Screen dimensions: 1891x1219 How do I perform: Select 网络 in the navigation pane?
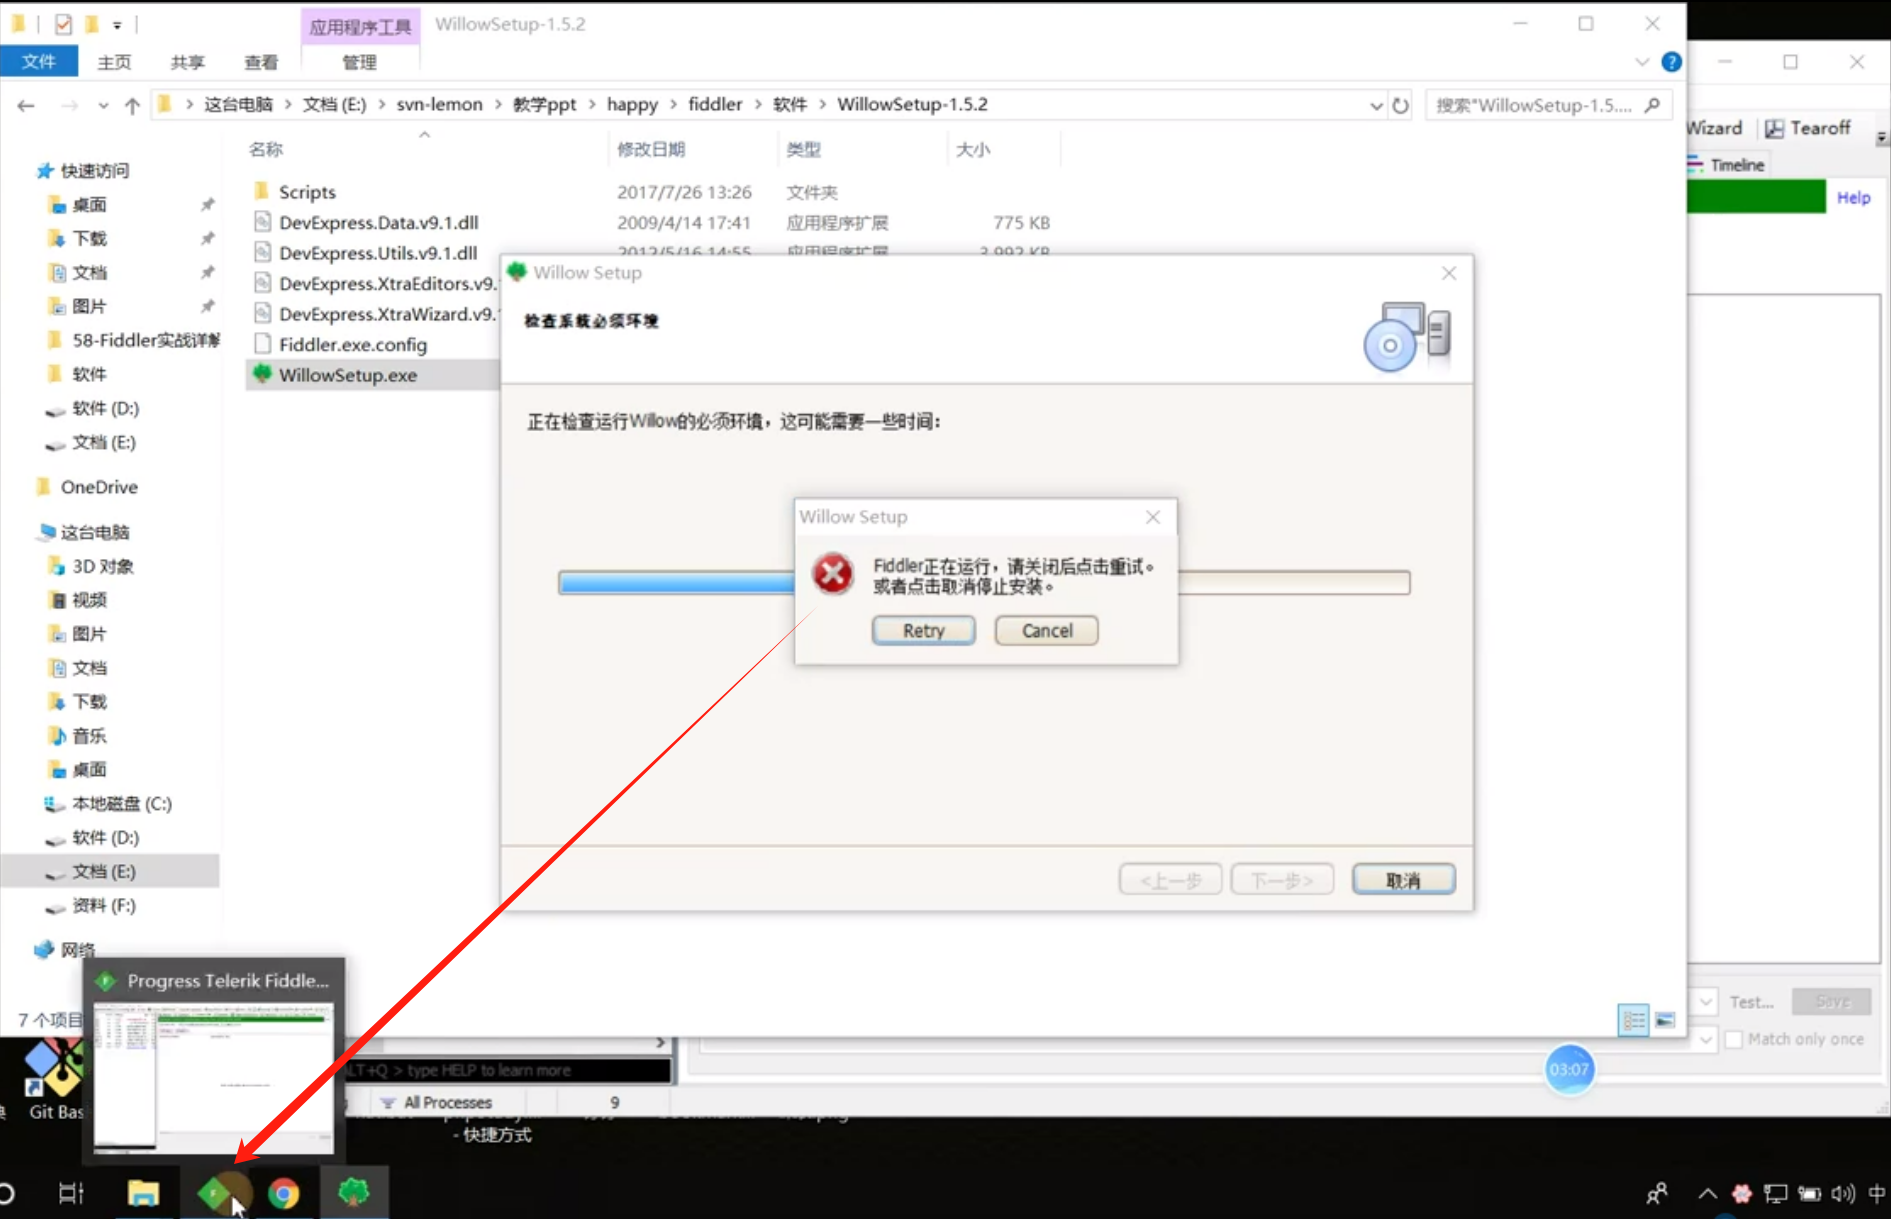pyautogui.click(x=76, y=950)
